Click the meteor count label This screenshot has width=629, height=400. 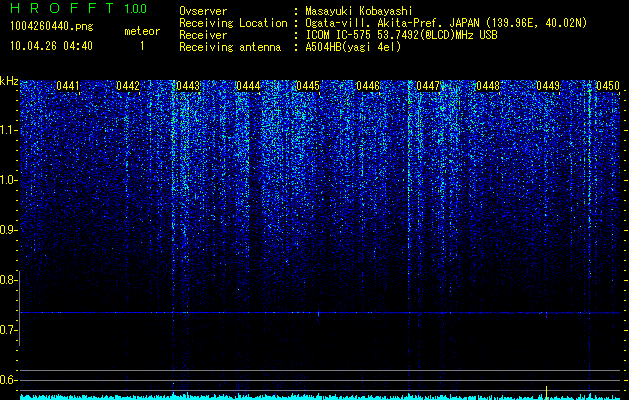[142, 31]
